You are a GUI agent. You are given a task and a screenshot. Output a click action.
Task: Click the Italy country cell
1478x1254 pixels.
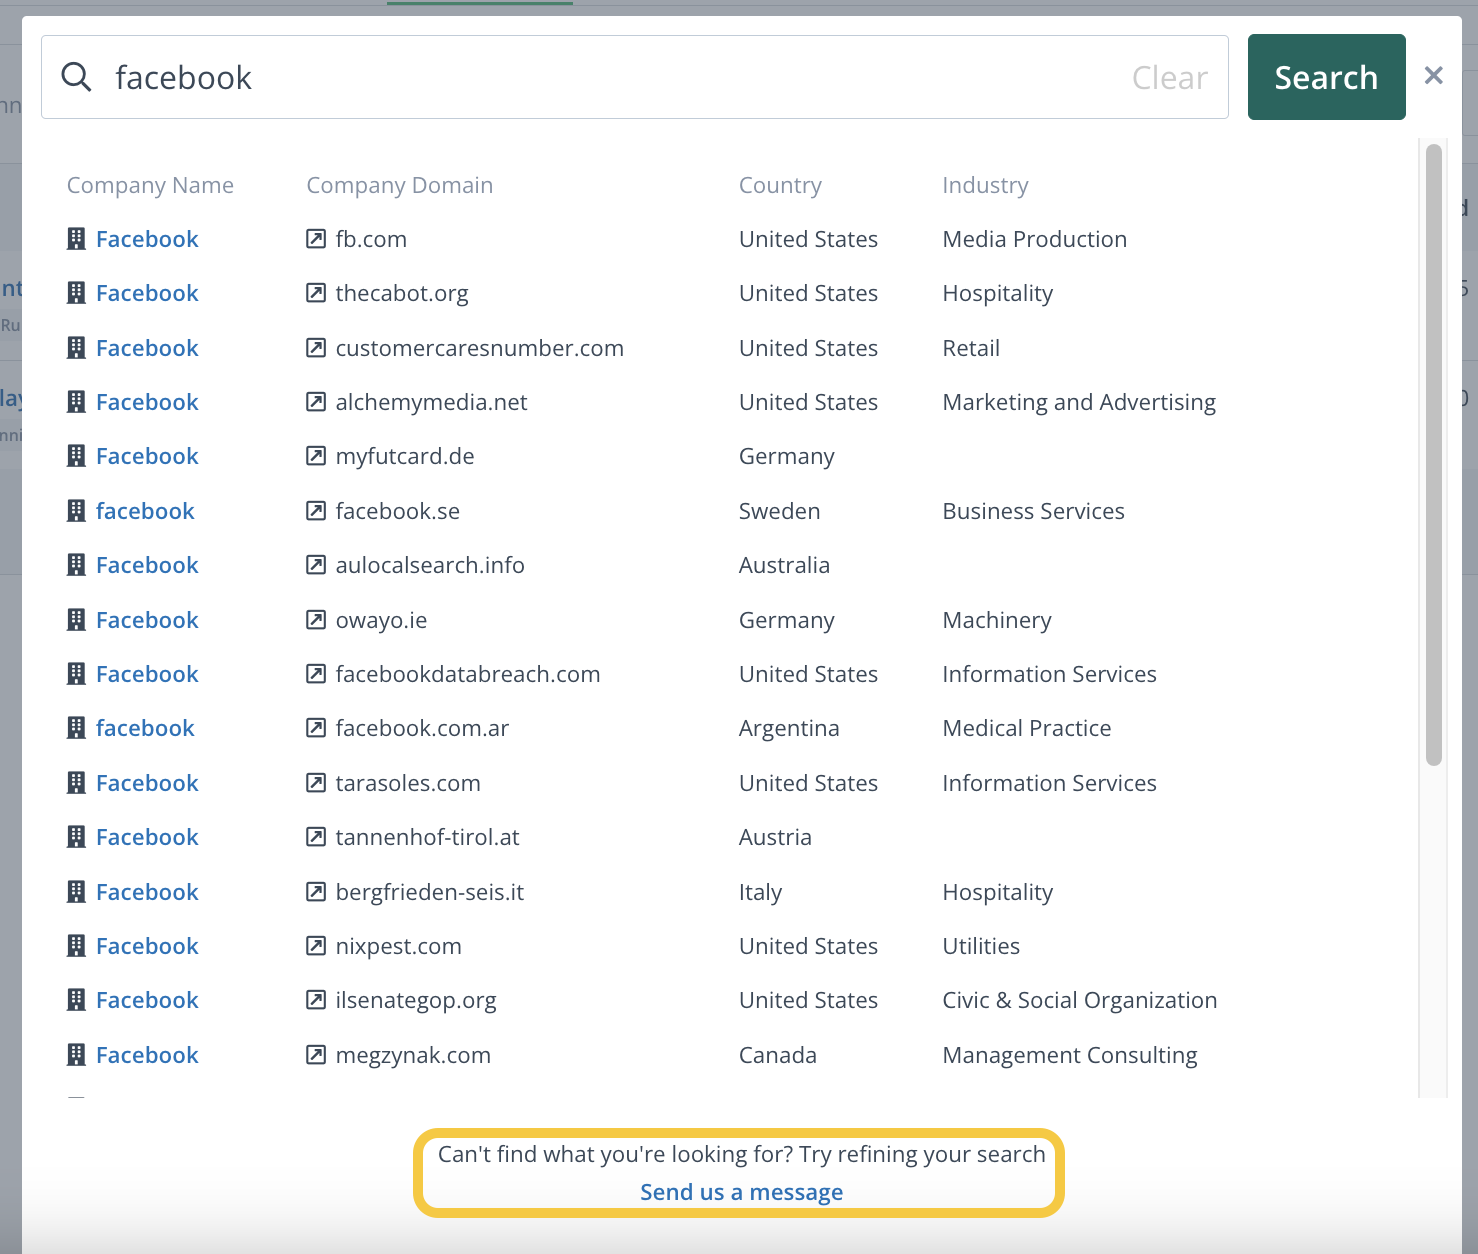[x=760, y=892]
